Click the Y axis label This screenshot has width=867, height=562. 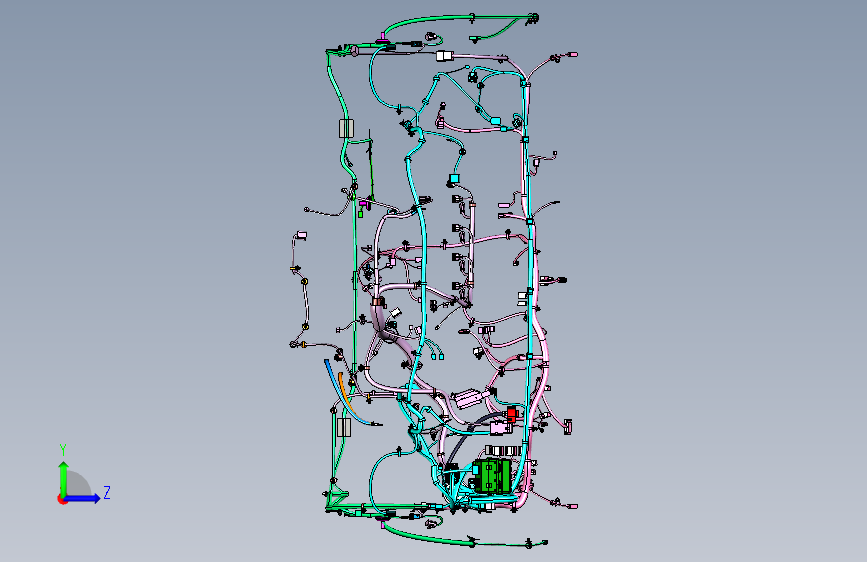63,450
